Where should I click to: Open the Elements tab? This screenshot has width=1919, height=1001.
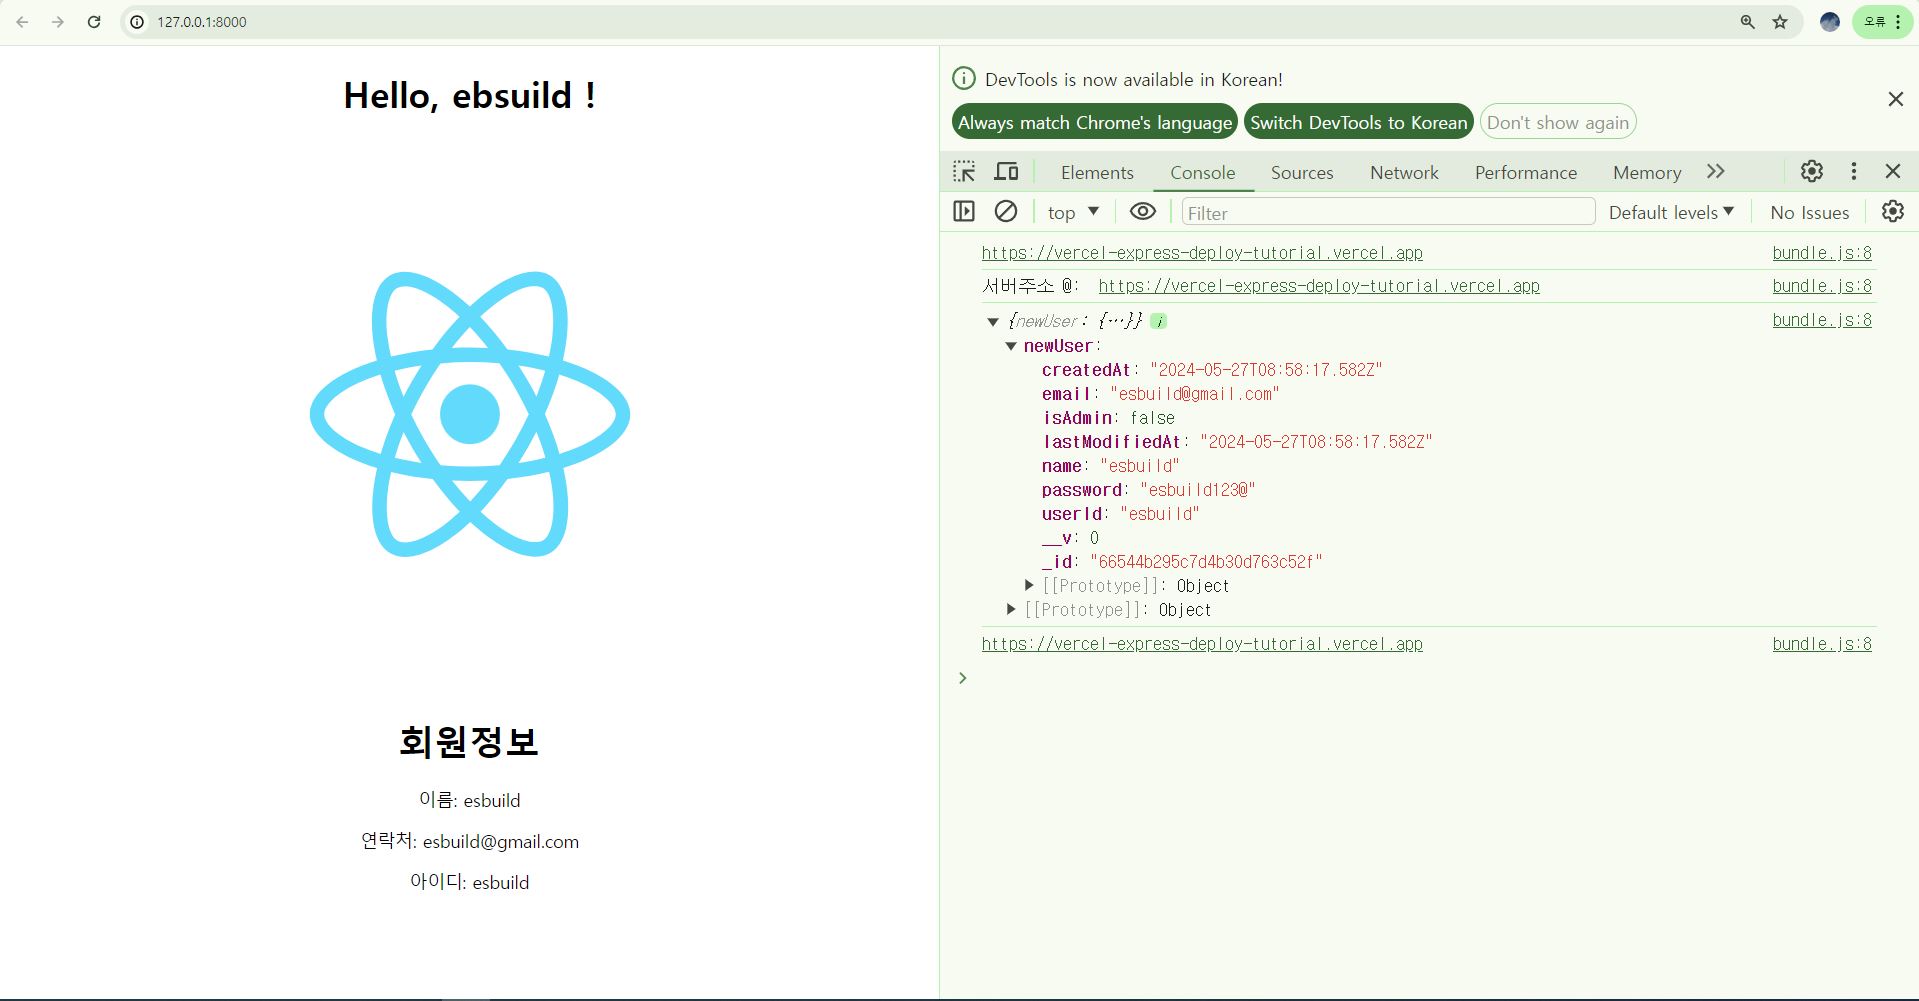1097,173
